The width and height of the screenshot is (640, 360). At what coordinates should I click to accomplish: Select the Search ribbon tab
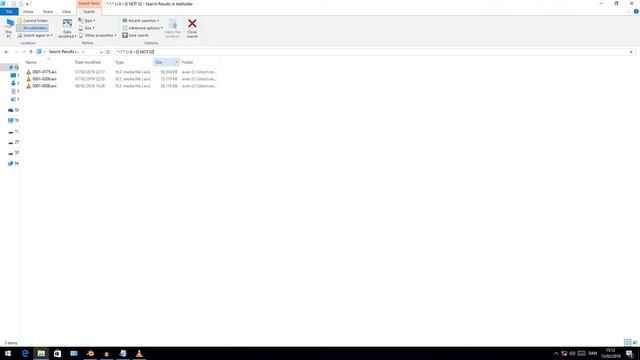point(89,11)
